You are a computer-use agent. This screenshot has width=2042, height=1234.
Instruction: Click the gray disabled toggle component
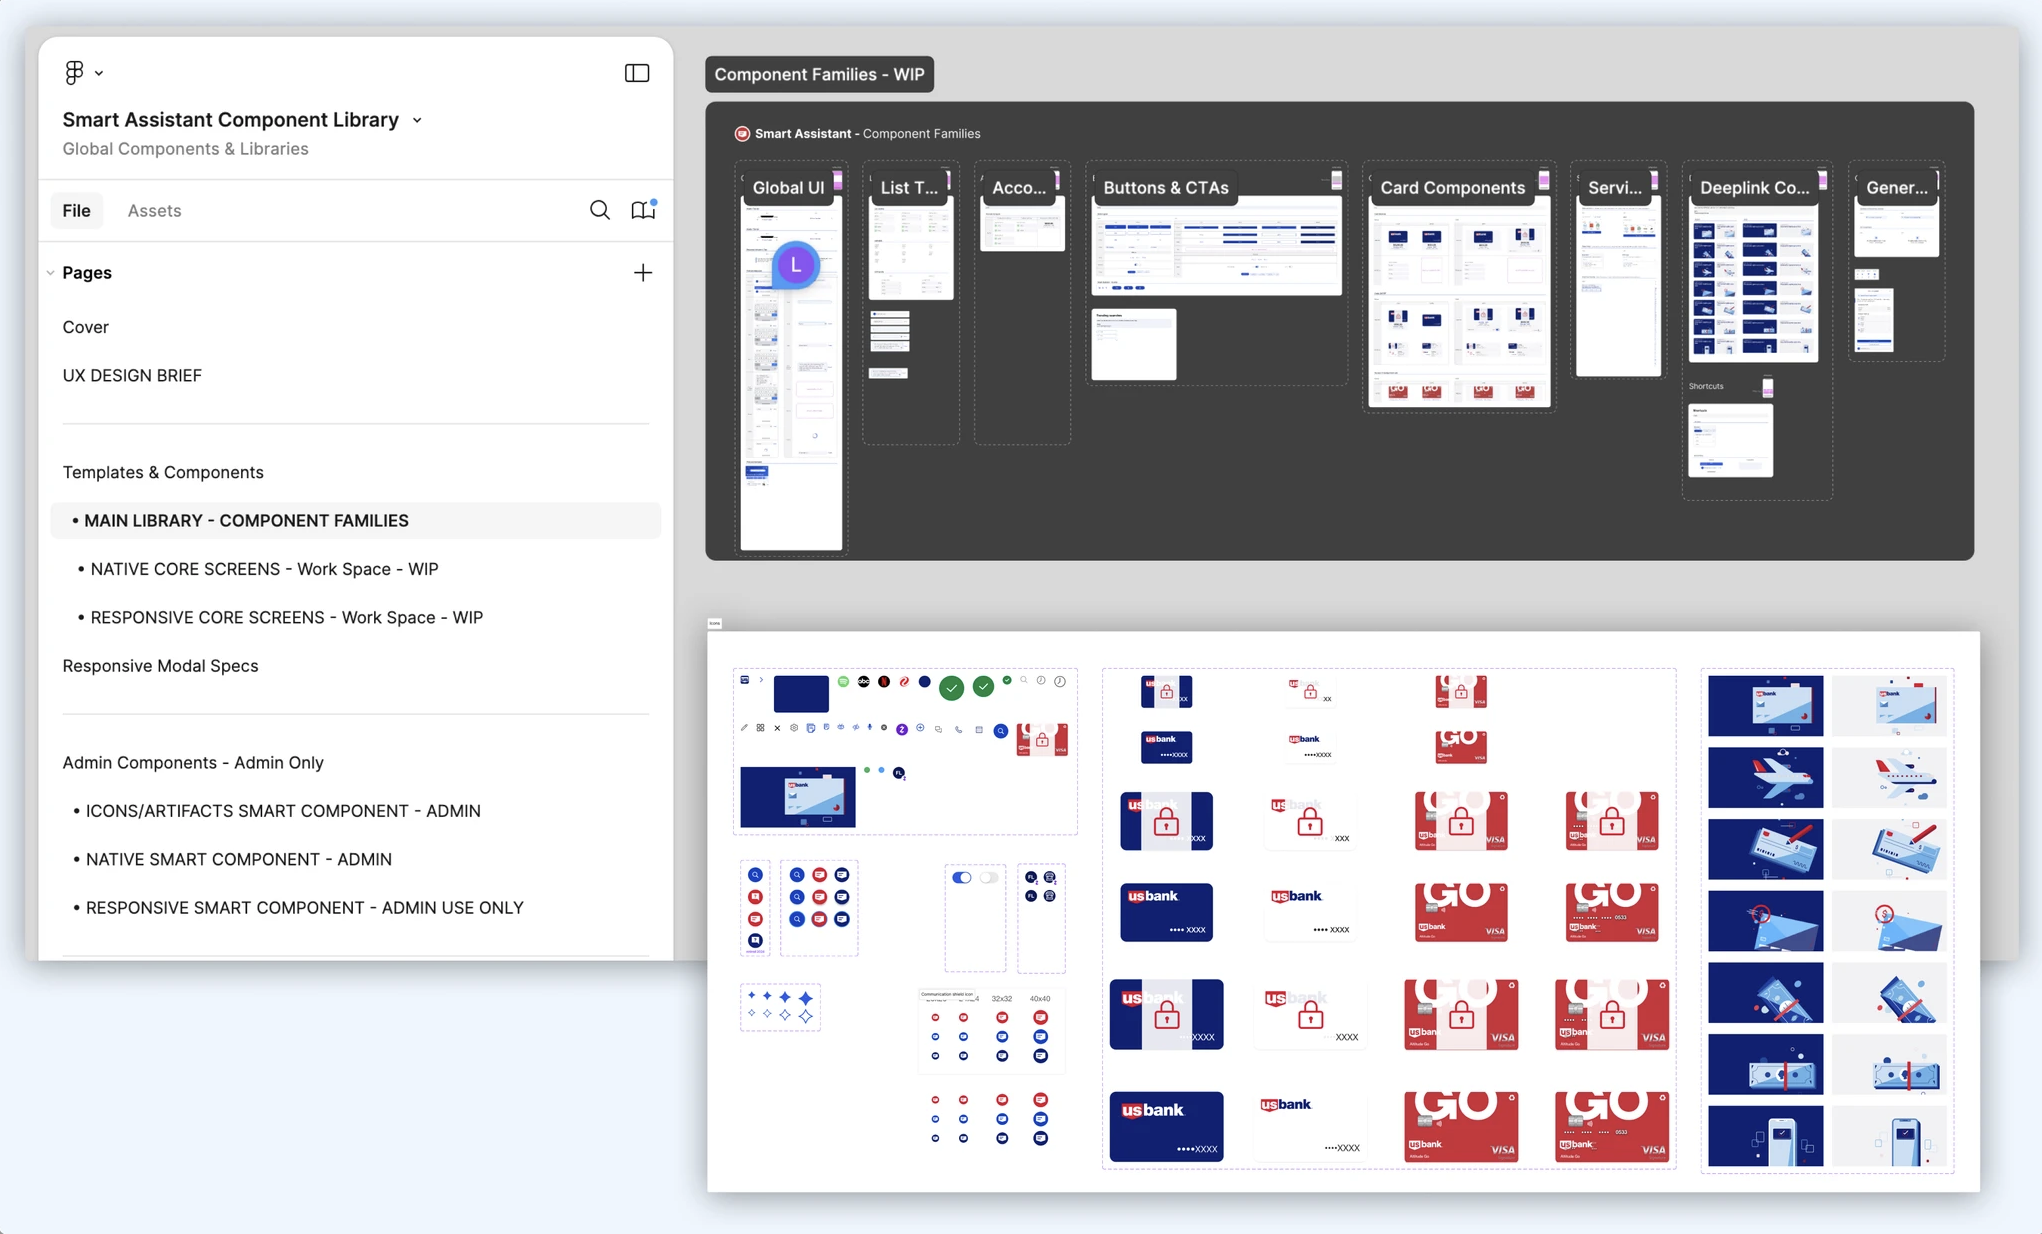pyautogui.click(x=989, y=878)
